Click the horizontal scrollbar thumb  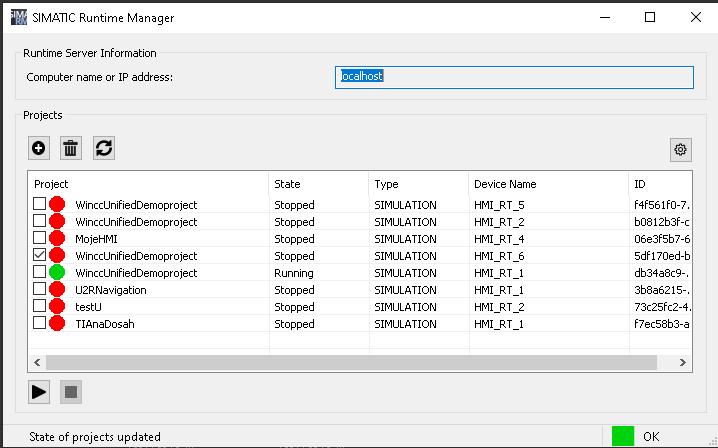(x=352, y=363)
